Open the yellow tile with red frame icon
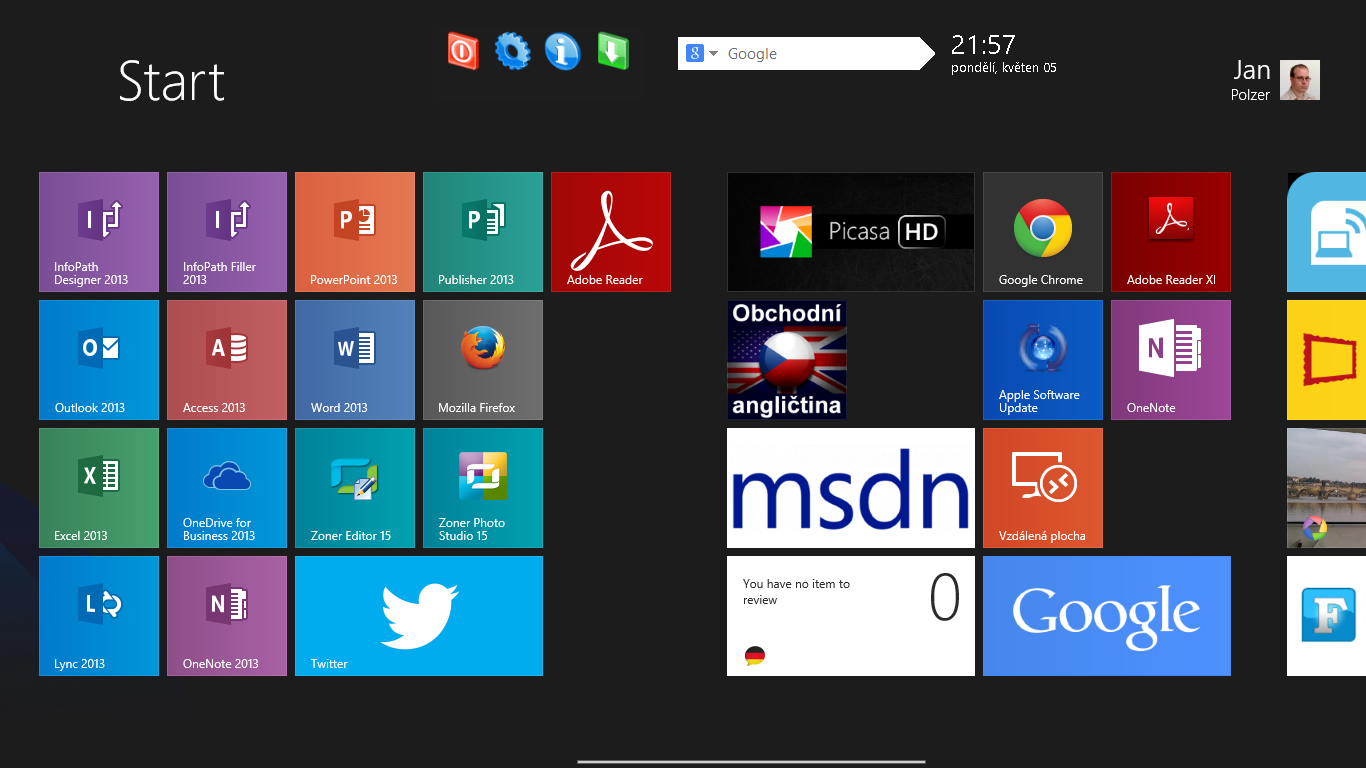The image size is (1366, 768). [x=1327, y=360]
